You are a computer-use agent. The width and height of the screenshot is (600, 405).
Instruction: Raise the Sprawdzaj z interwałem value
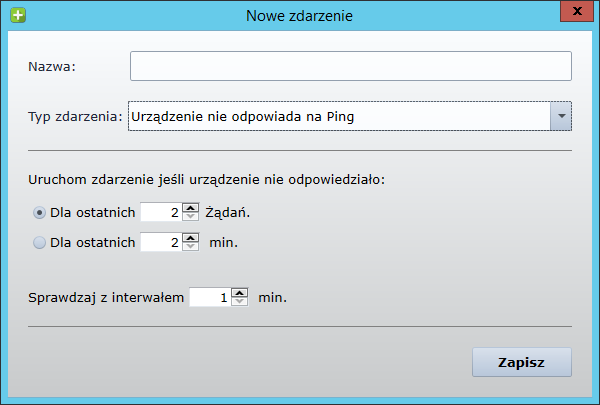coord(239,292)
